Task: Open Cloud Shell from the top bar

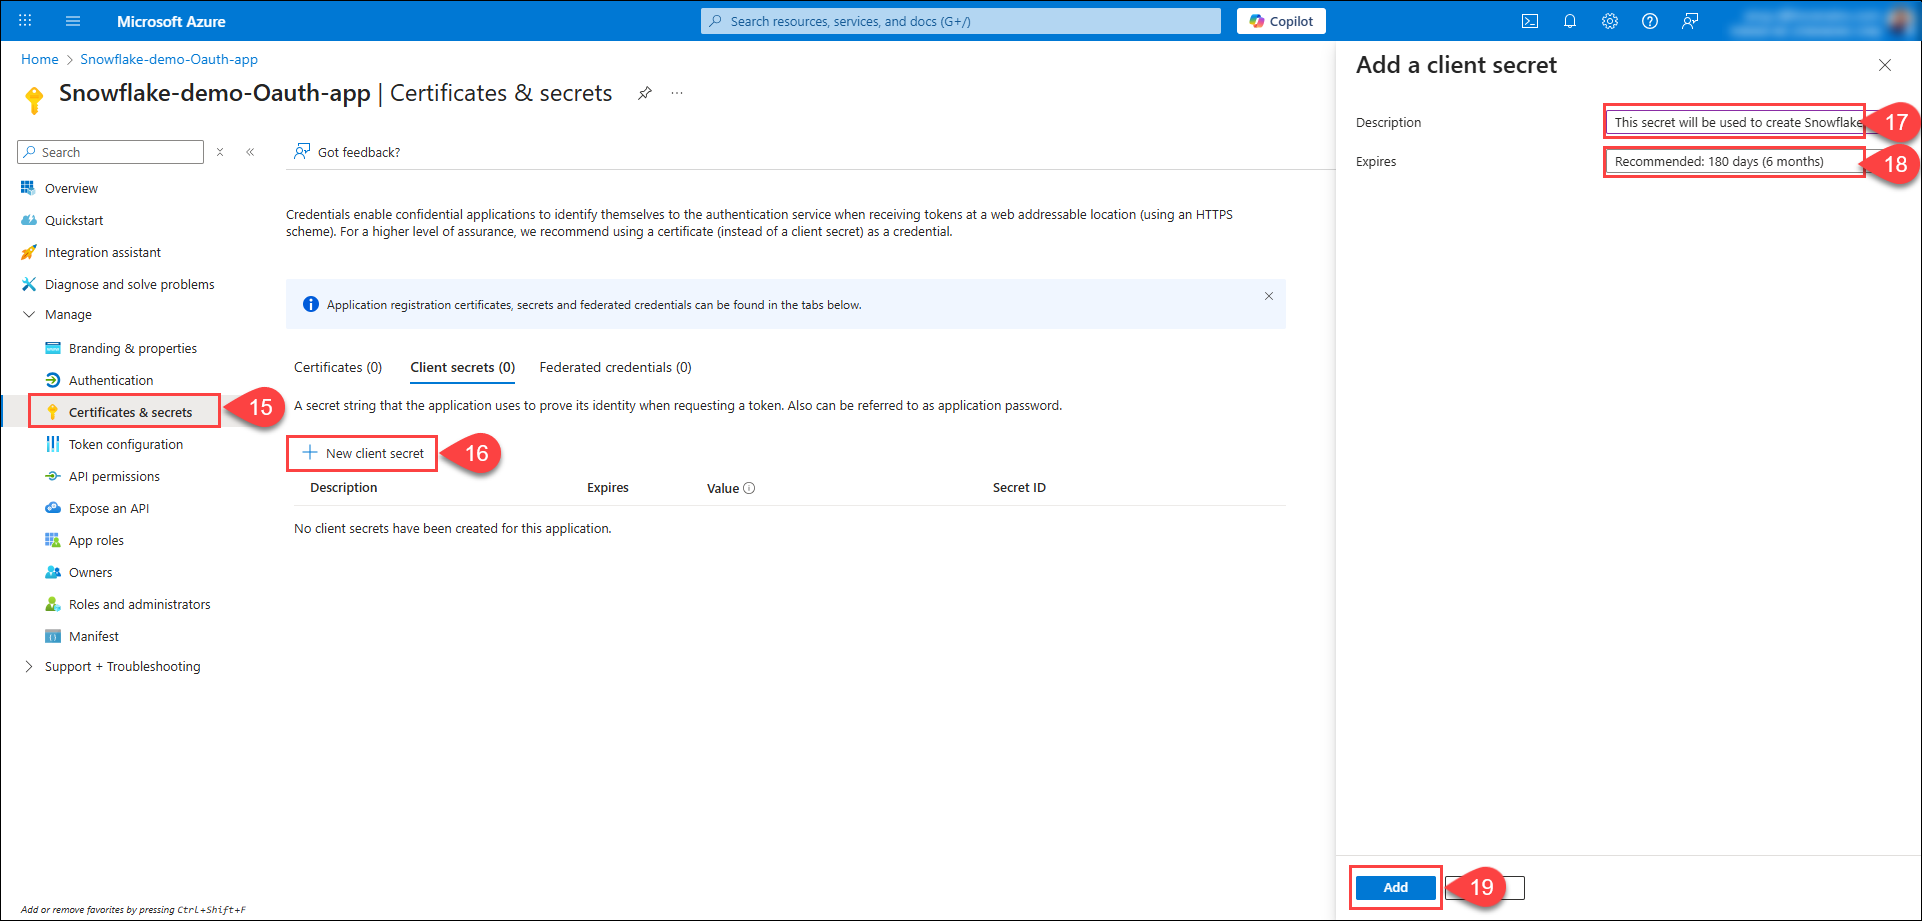Action: coord(1530,21)
